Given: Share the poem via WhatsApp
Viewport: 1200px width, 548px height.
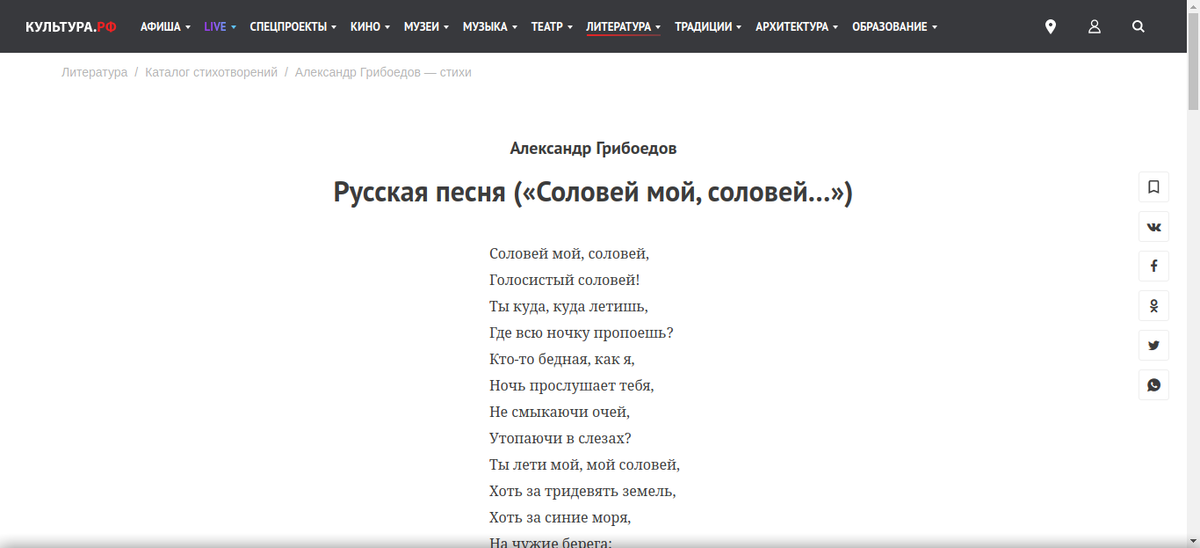Looking at the screenshot, I should (x=1154, y=385).
